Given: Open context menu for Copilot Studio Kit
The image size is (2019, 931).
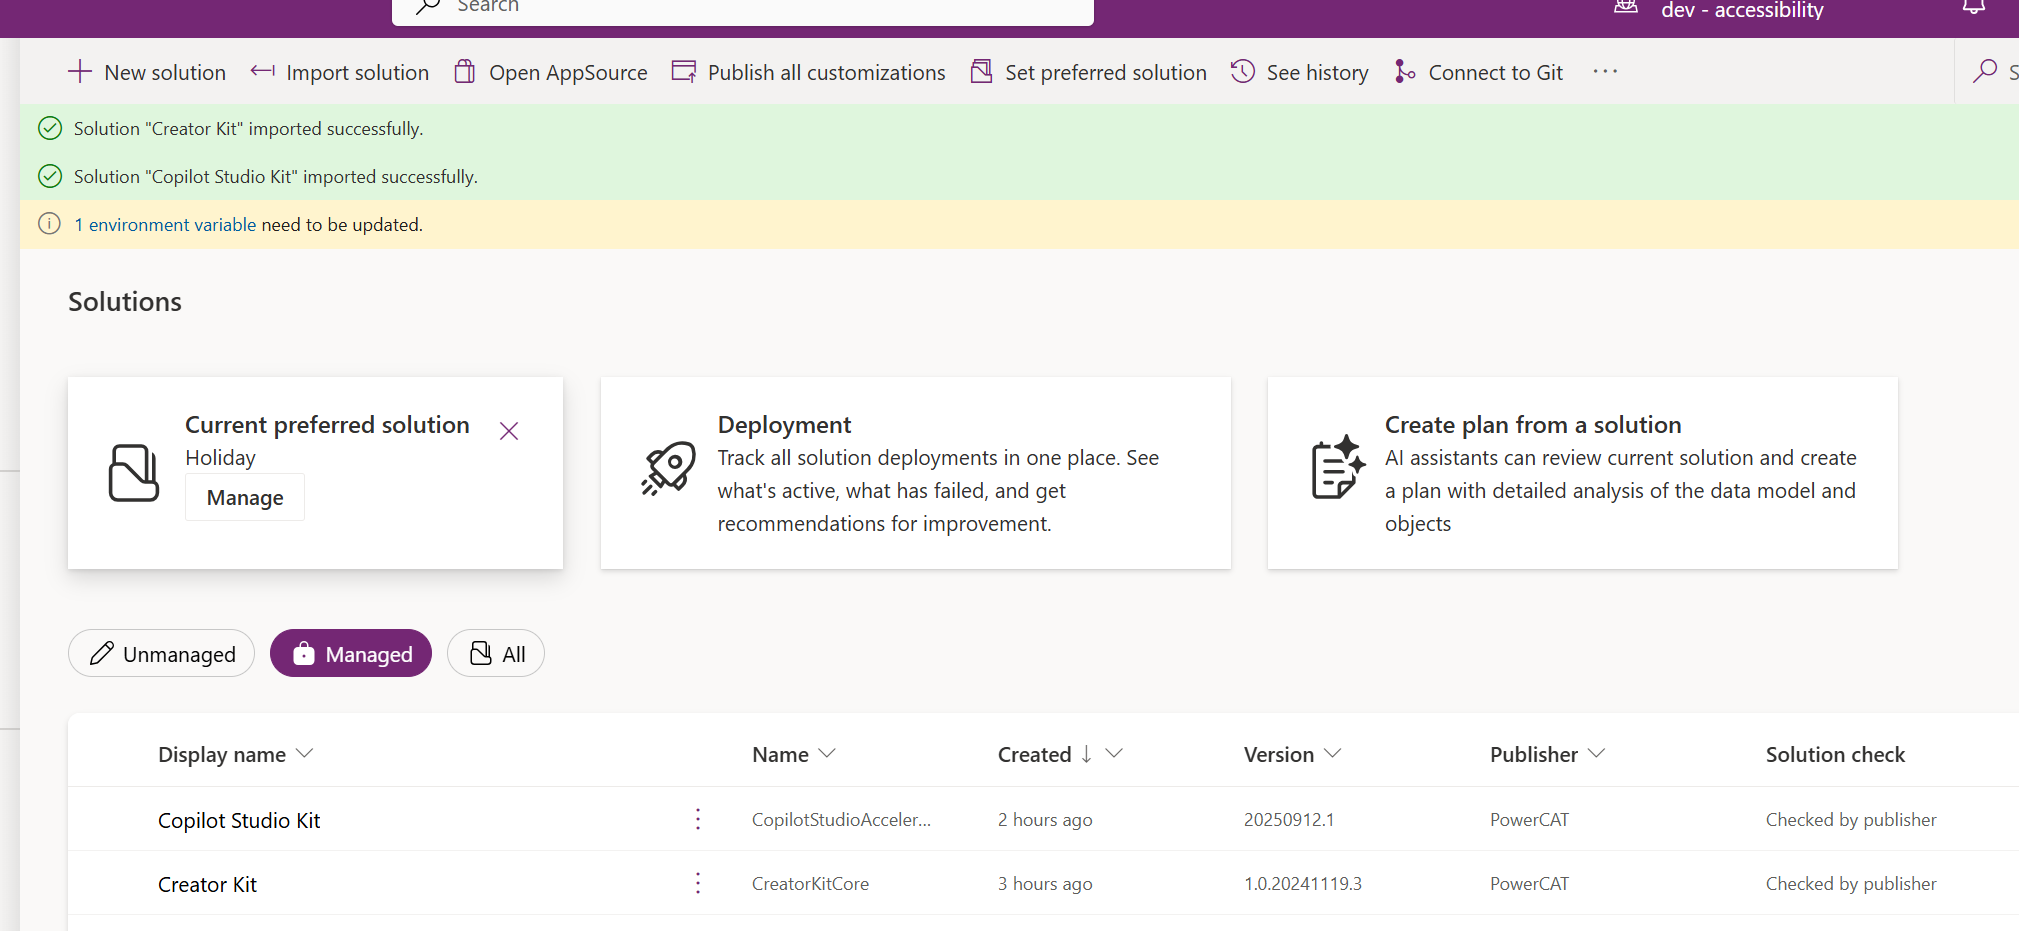Looking at the screenshot, I should pyautogui.click(x=697, y=818).
